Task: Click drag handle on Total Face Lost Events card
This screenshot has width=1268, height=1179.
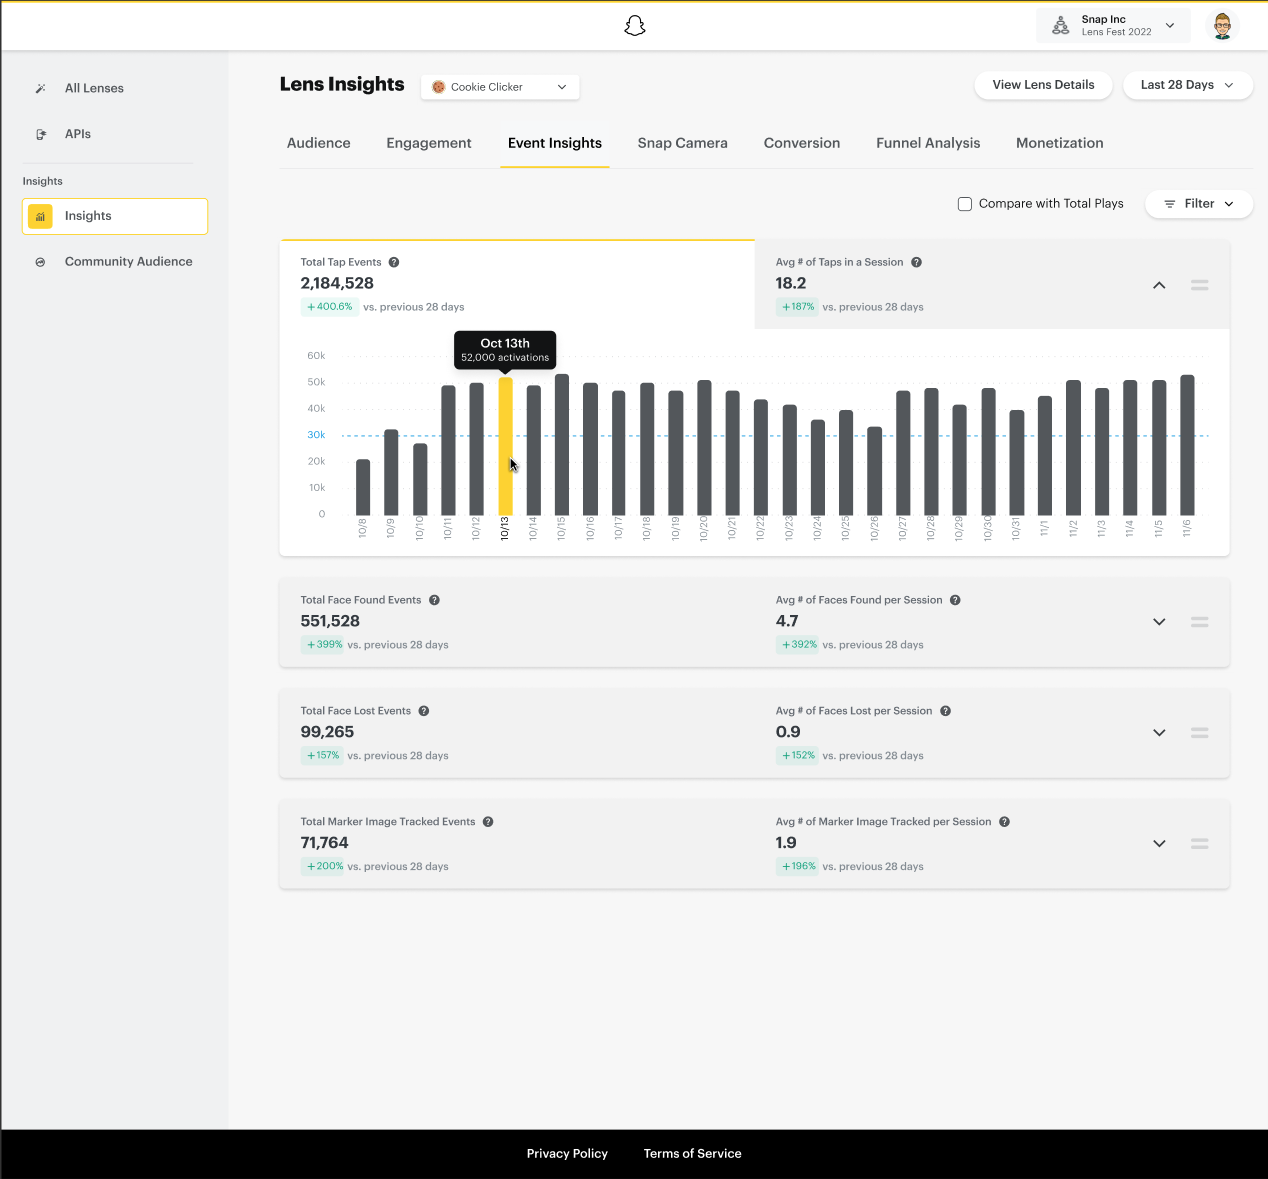Action: pyautogui.click(x=1200, y=733)
